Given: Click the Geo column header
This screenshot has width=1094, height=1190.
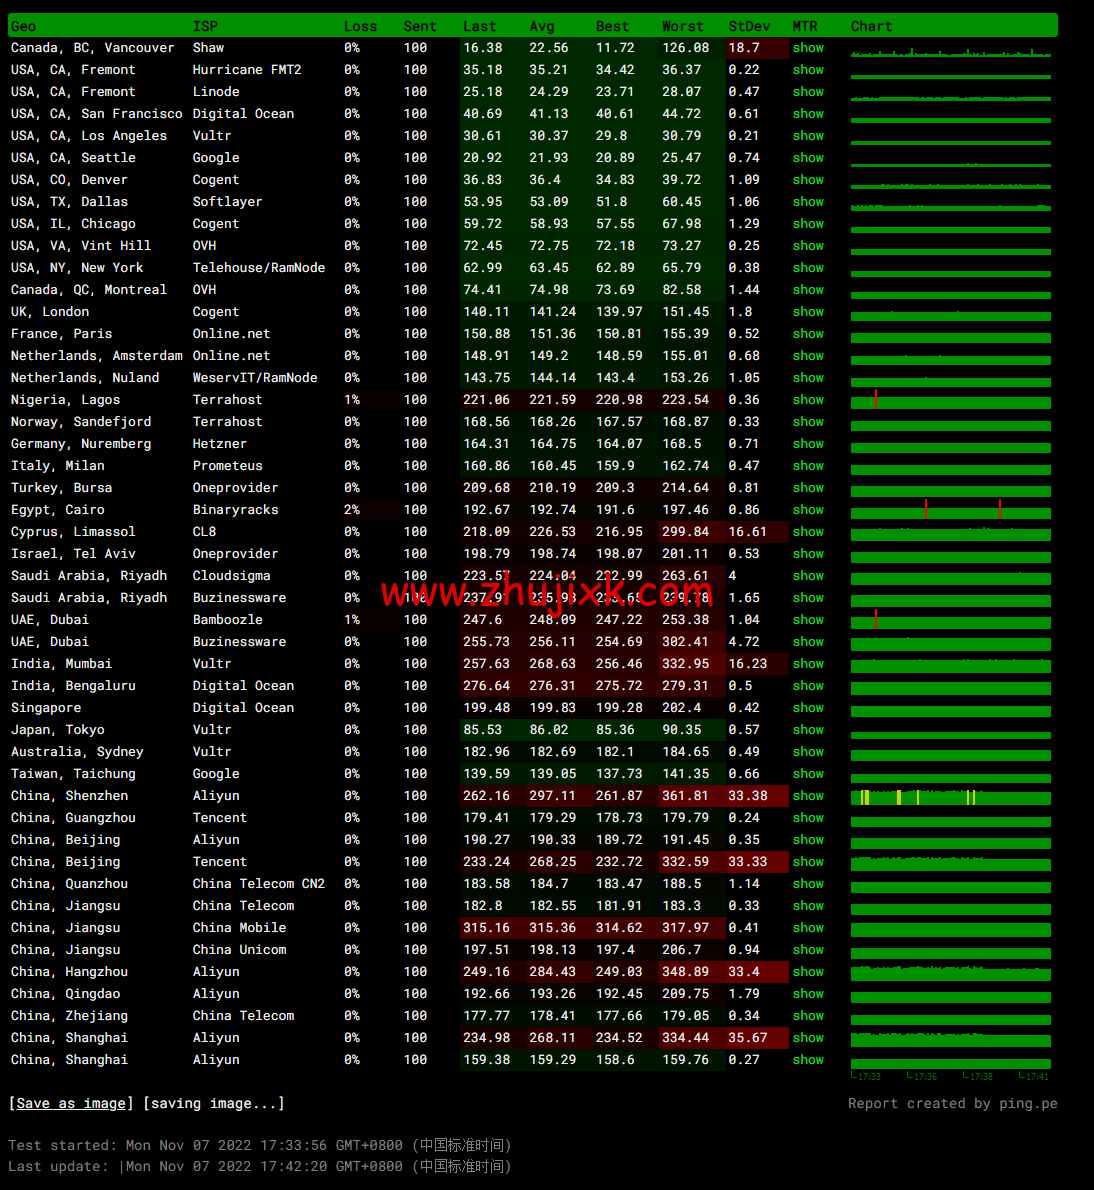Looking at the screenshot, I should tap(24, 26).
